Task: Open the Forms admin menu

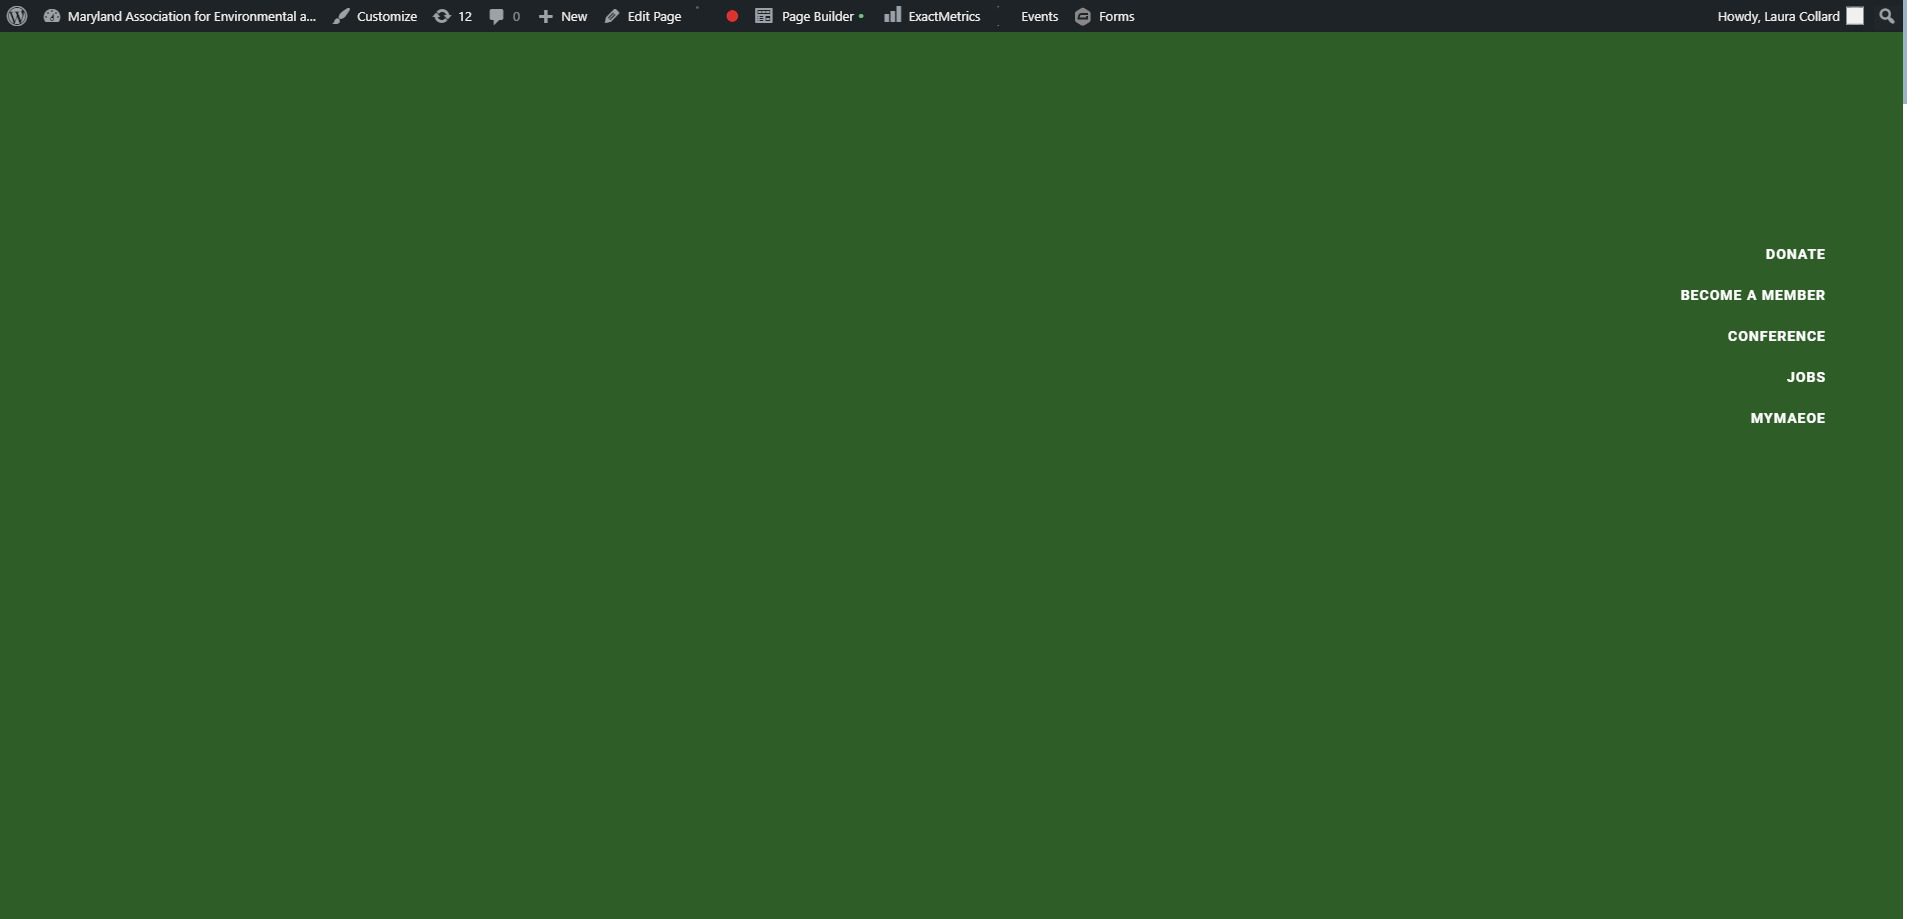Action: [x=1105, y=16]
